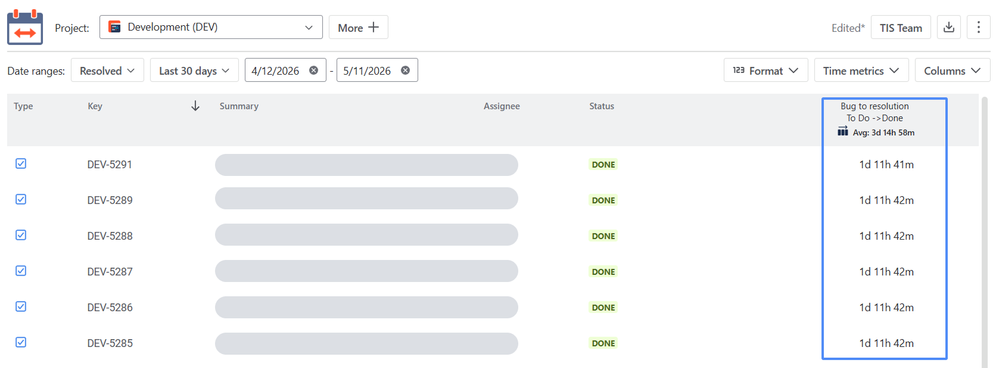The width and height of the screenshot is (999, 368).
Task: Click the Summary column header
Action: [x=239, y=106]
